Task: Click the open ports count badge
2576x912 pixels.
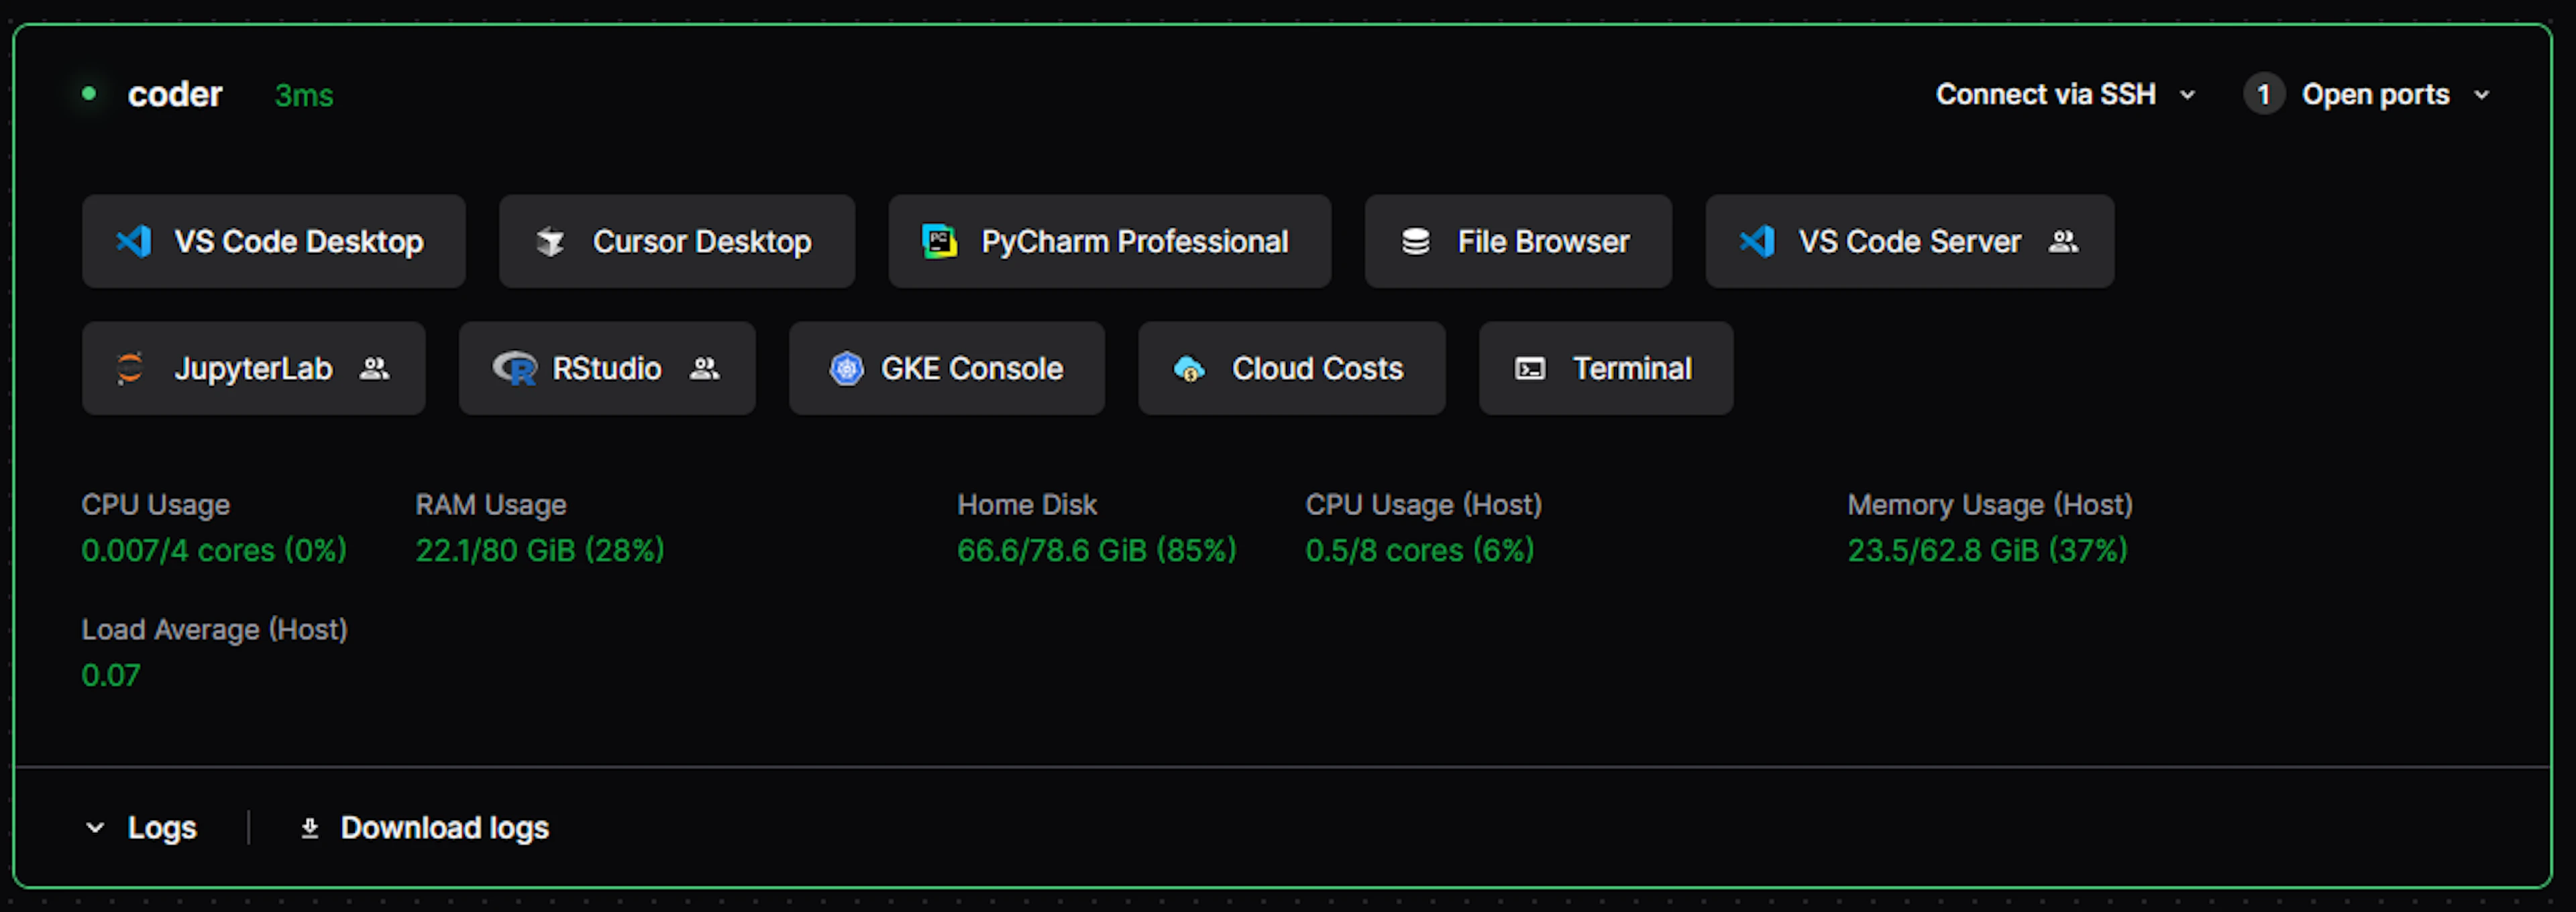Action: (2264, 94)
